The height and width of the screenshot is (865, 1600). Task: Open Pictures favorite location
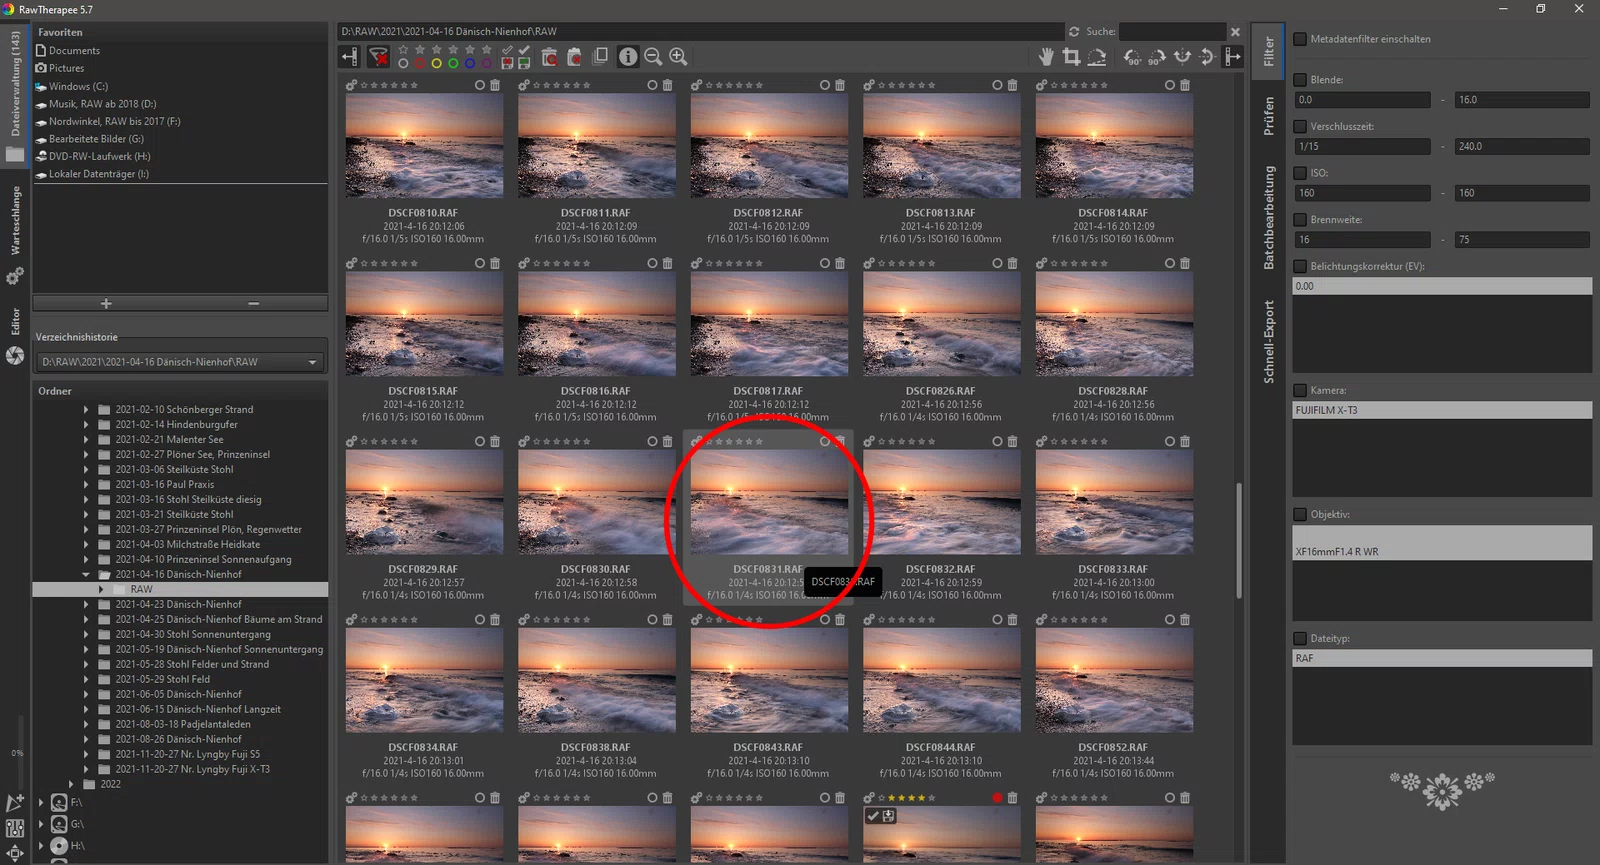coord(66,68)
